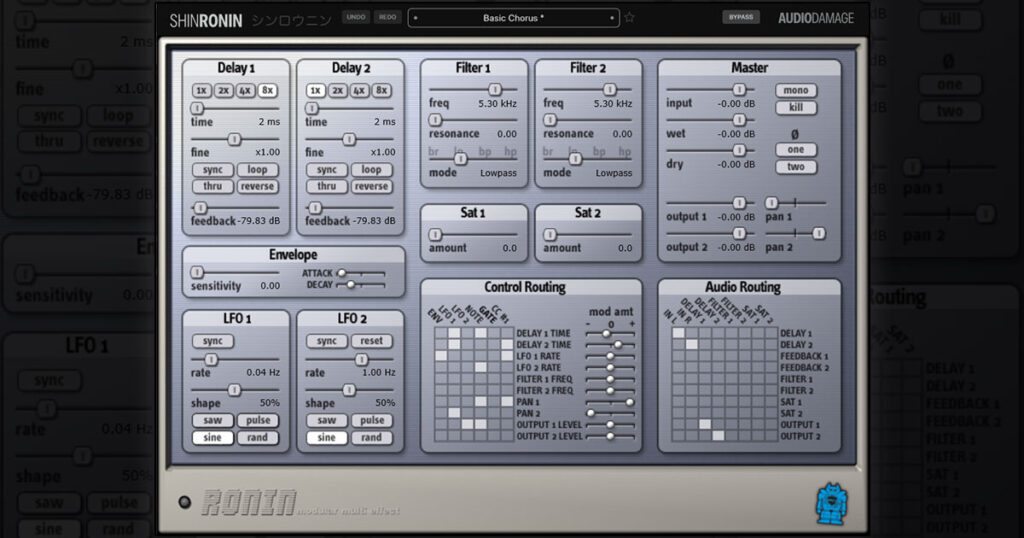
Task: Click the Filter 1 freq slider handle
Action: tap(495, 89)
